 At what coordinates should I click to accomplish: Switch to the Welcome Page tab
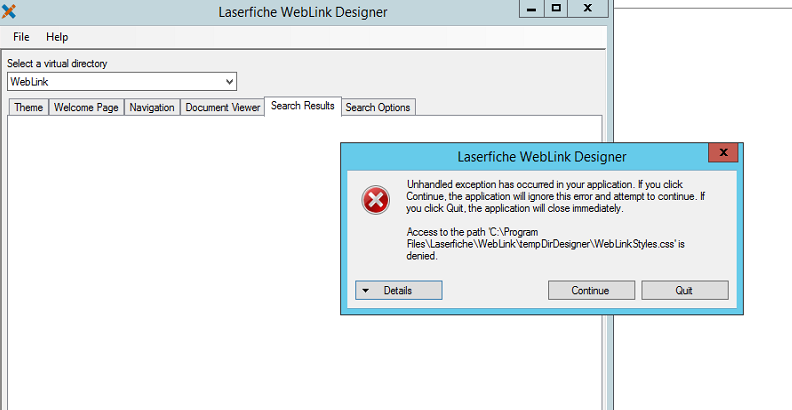coord(86,107)
